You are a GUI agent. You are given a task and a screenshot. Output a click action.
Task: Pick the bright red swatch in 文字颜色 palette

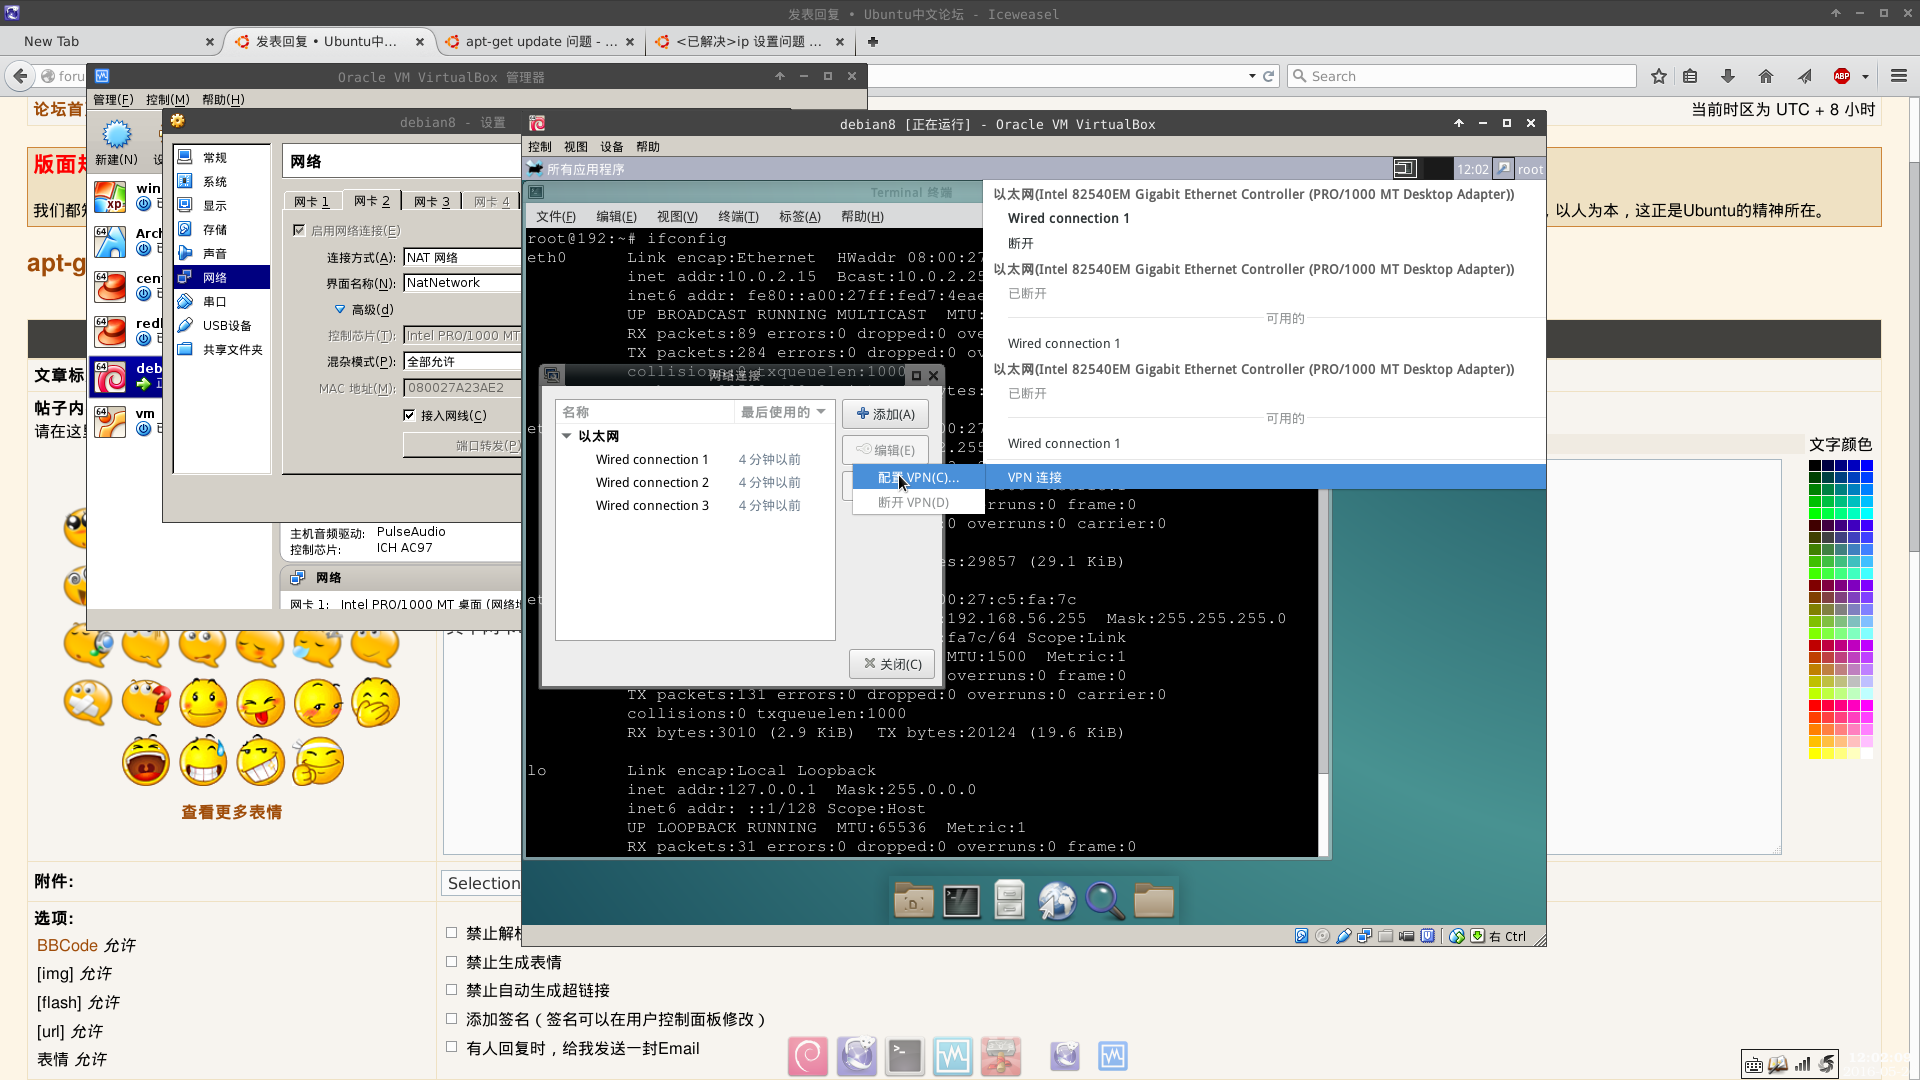[1815, 705]
